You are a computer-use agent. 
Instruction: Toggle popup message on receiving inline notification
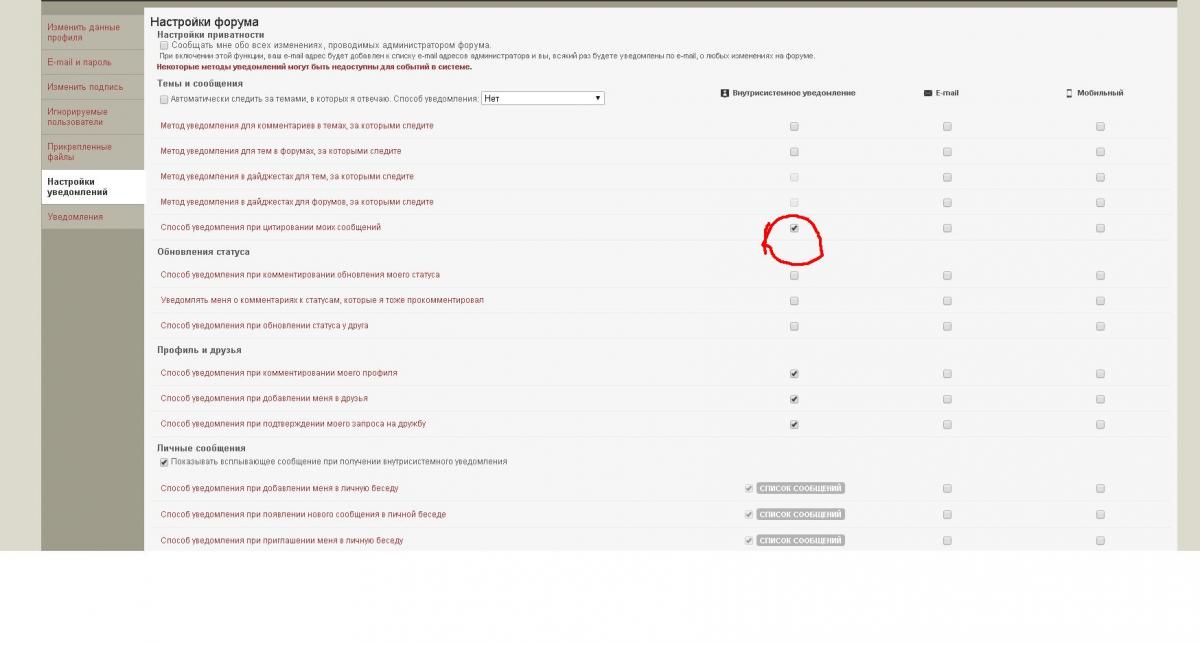(164, 462)
